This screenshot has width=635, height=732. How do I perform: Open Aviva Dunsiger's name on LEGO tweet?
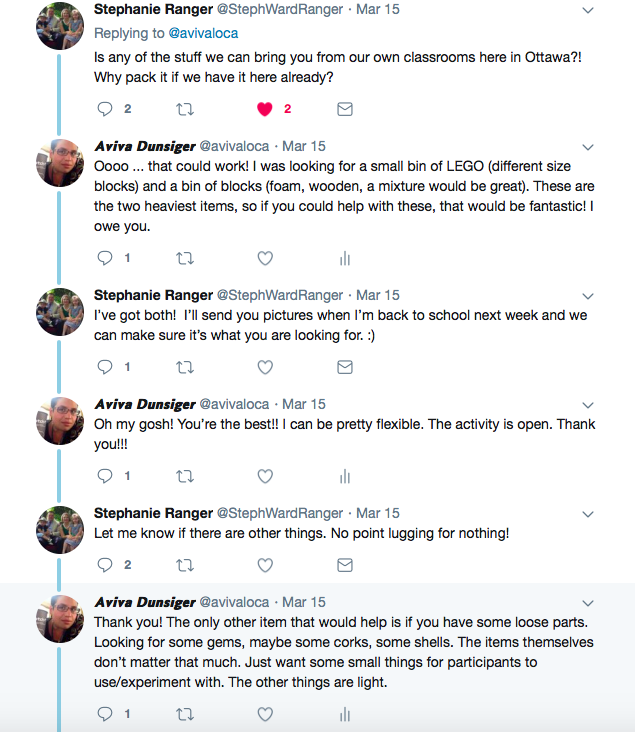tap(145, 146)
